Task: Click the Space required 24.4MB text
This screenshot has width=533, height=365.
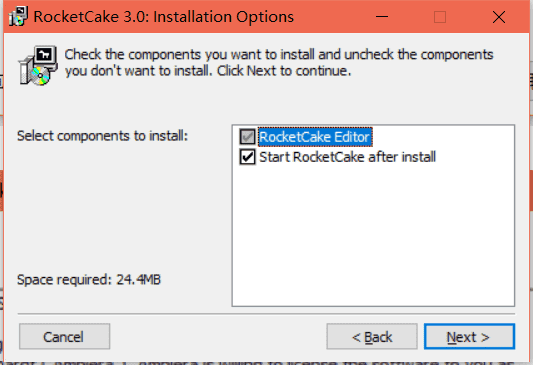Action: click(89, 280)
